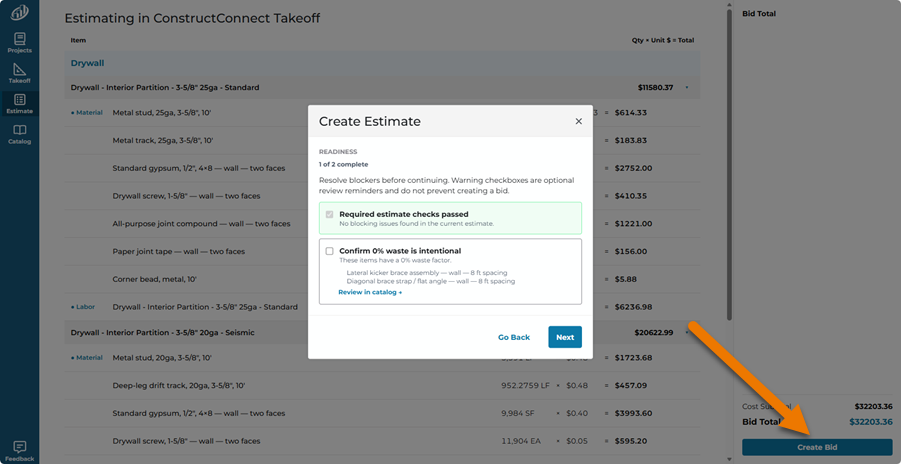Check 'Confirm 0% waste is intentional'
This screenshot has height=464, width=901.
[329, 251]
